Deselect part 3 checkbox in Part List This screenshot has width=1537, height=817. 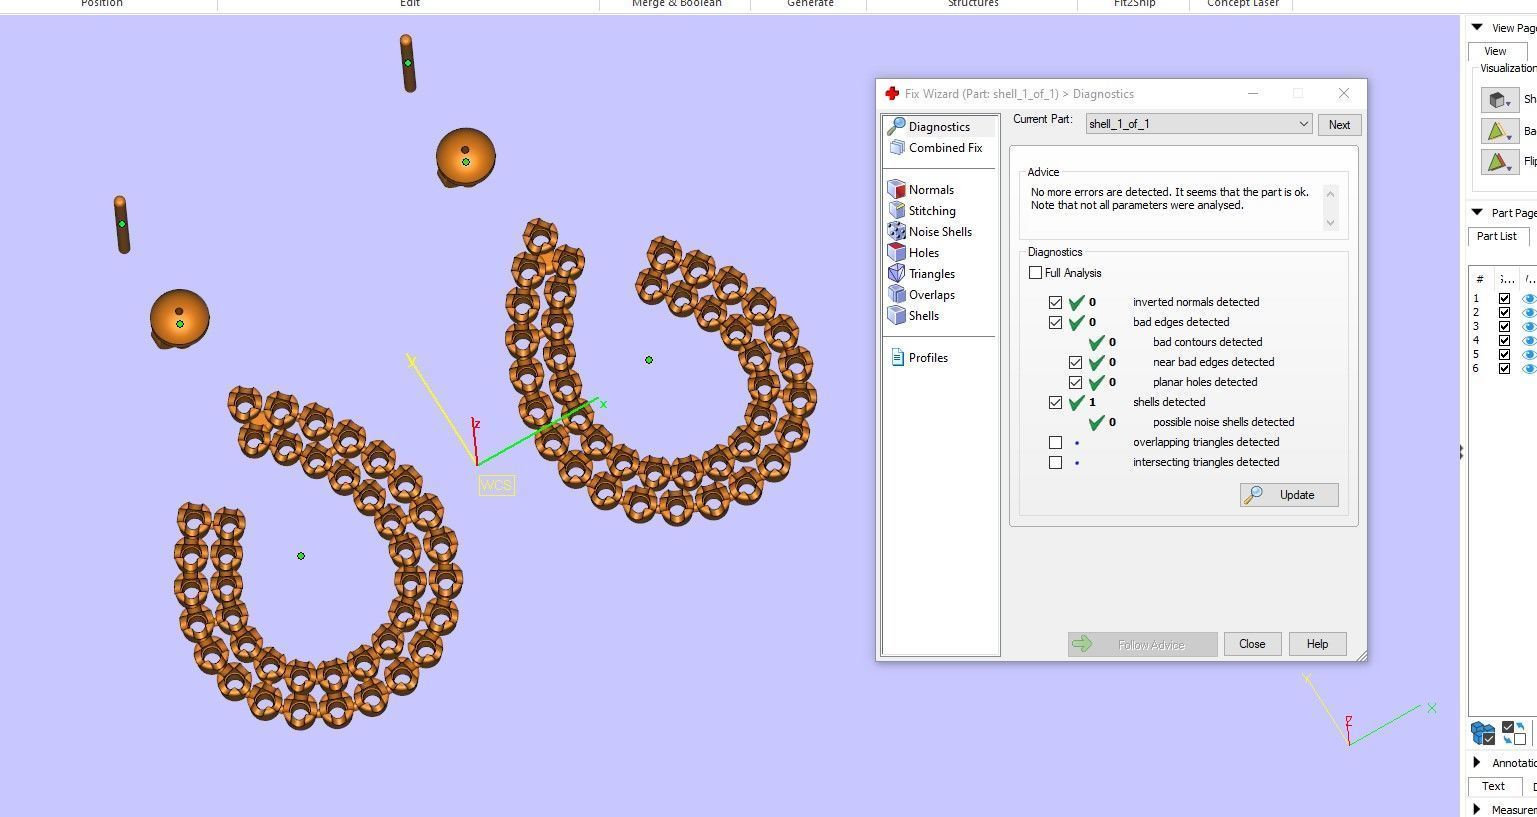tap(1504, 327)
